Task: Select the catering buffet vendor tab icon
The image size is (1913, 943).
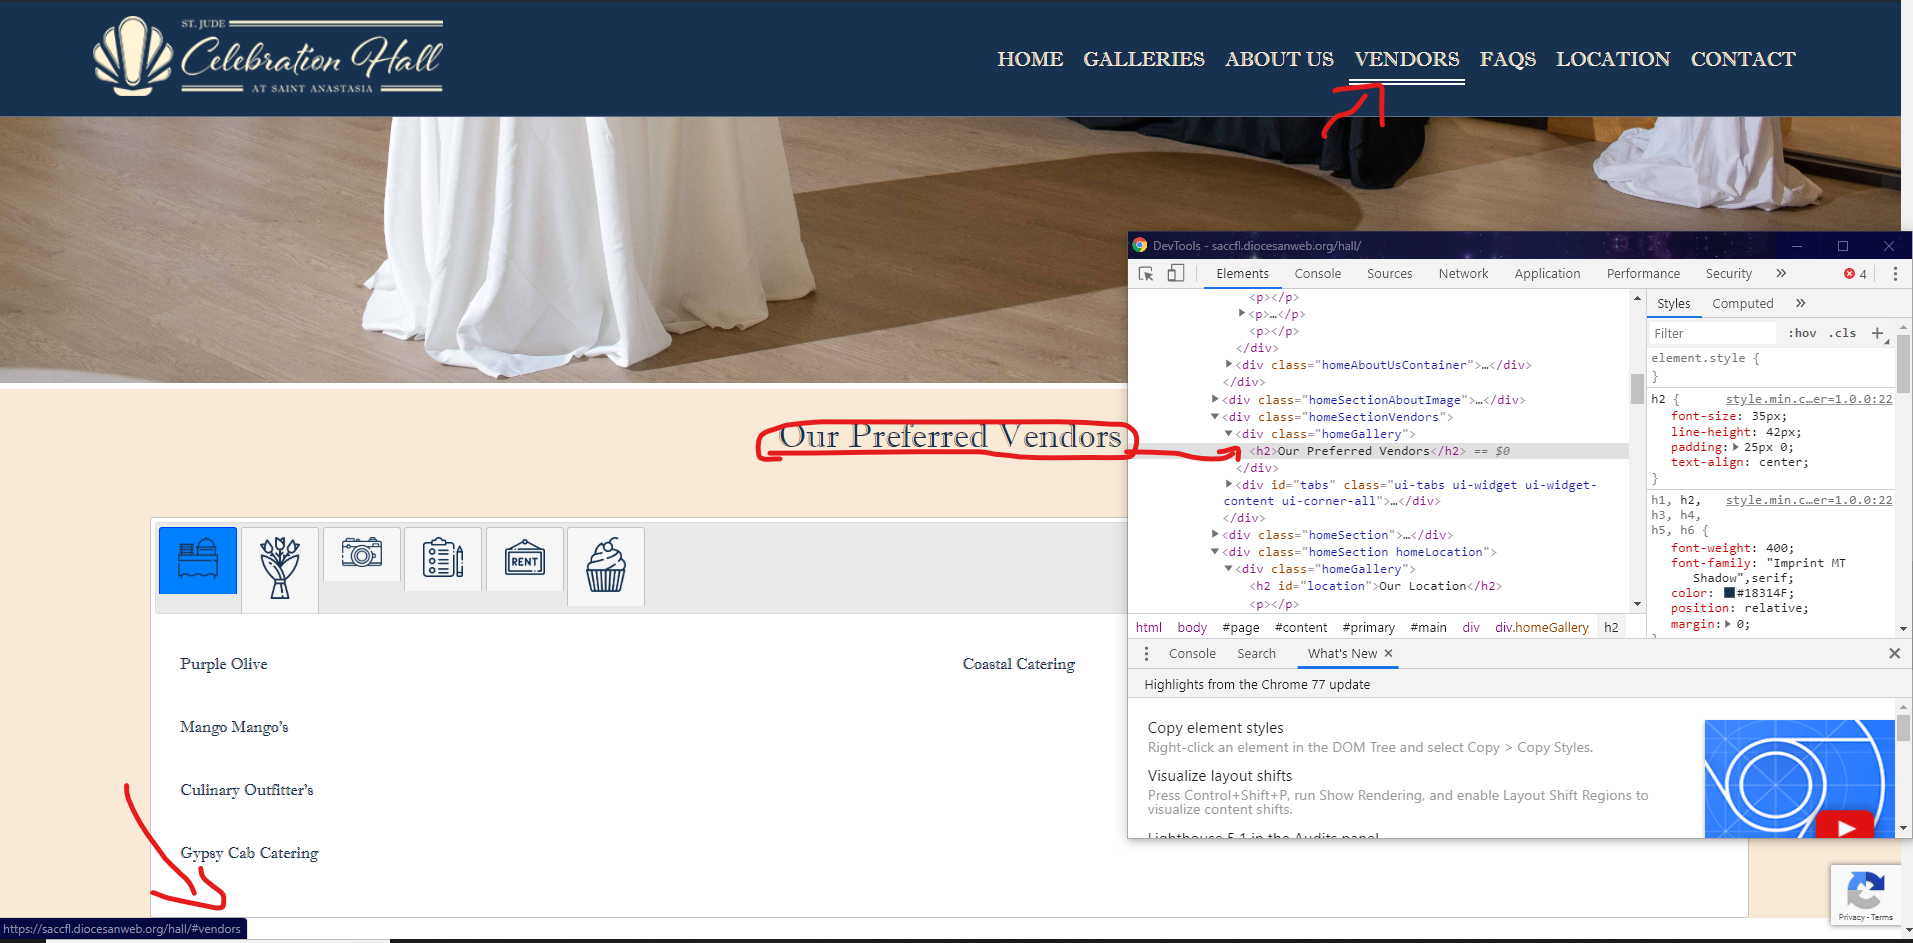Action: click(x=198, y=560)
